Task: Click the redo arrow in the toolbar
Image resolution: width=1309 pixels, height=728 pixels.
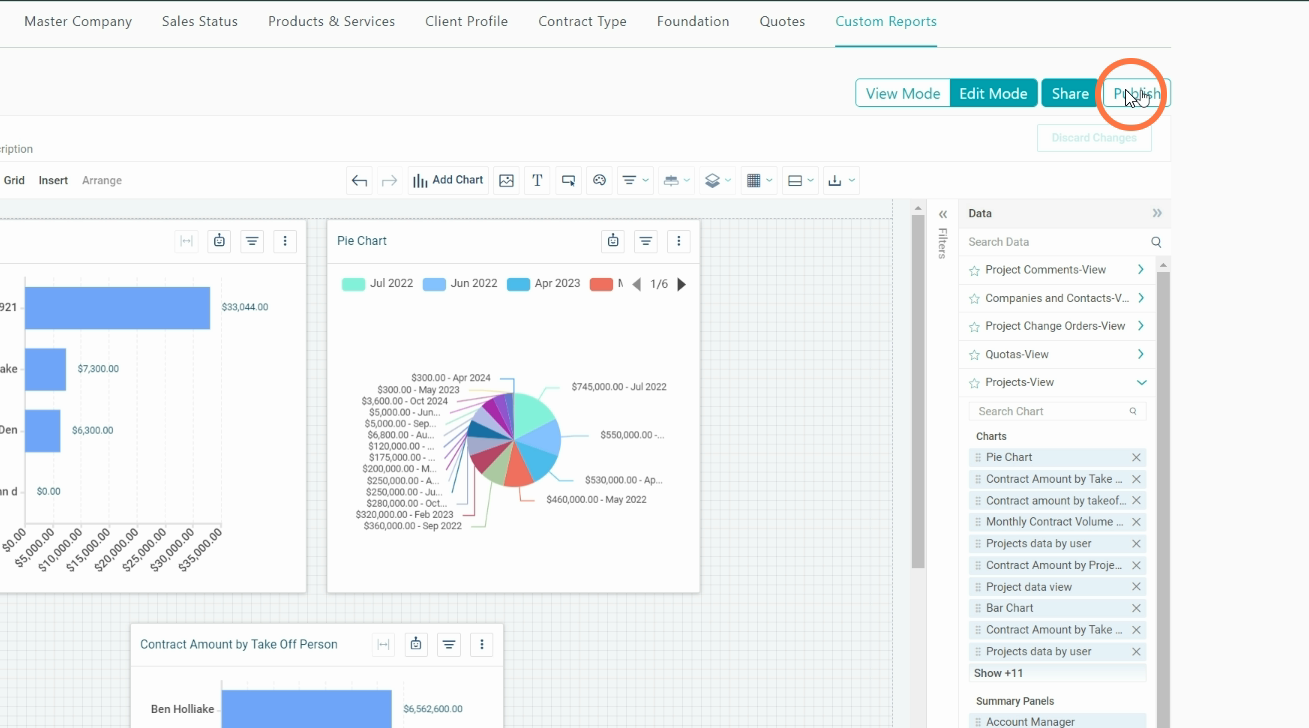Action: point(390,181)
